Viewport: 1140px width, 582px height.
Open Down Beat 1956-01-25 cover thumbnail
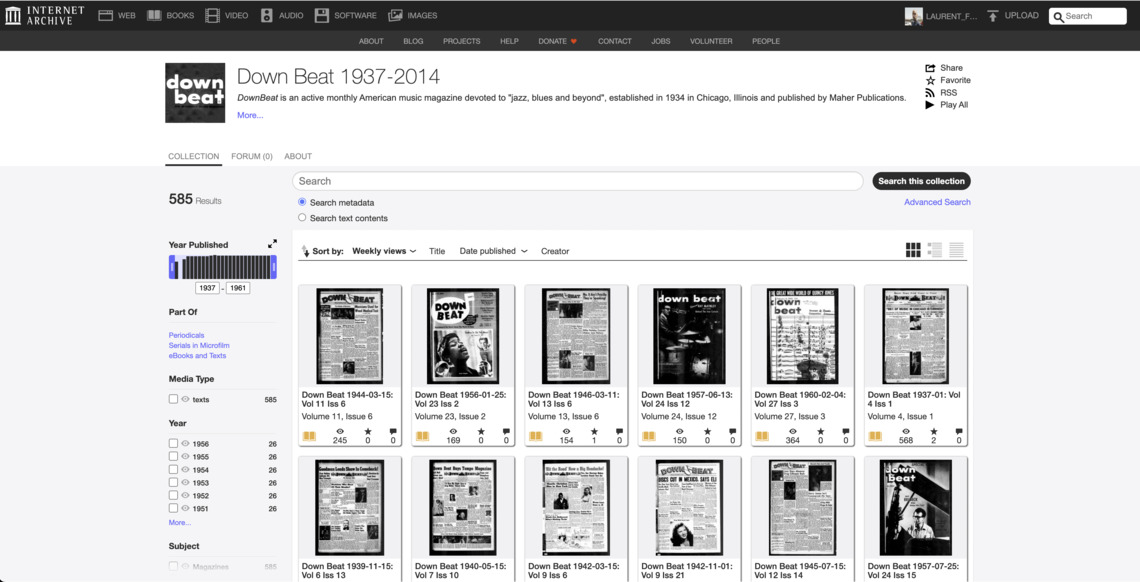[x=463, y=336]
